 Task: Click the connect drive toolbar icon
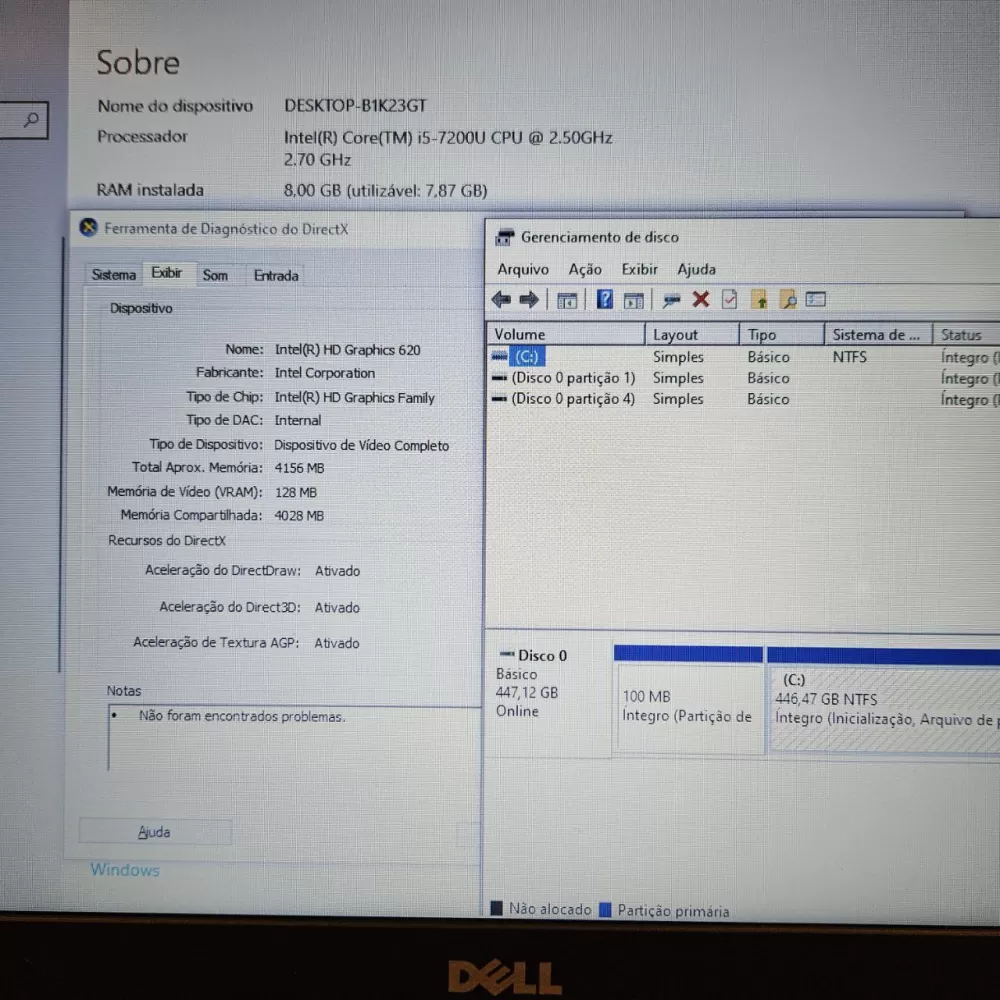pyautogui.click(x=671, y=300)
